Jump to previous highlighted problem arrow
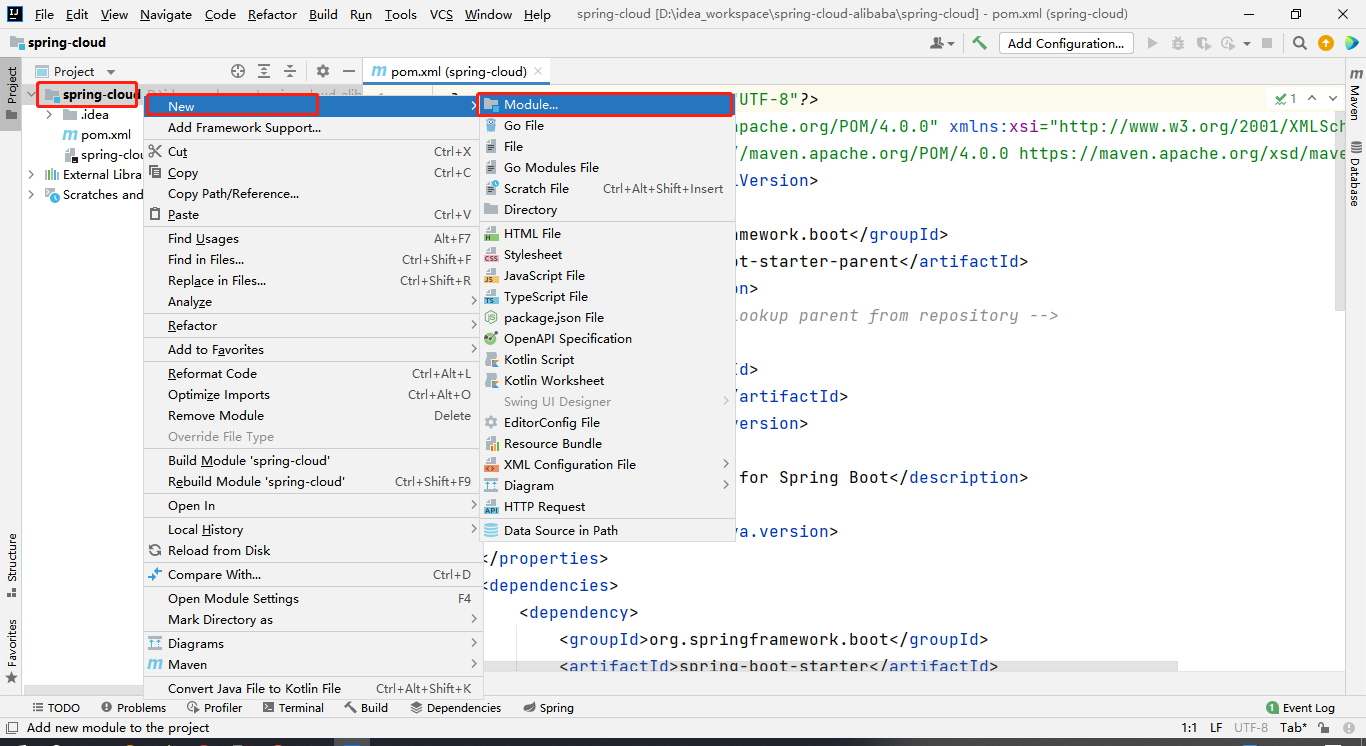 pos(1313,98)
